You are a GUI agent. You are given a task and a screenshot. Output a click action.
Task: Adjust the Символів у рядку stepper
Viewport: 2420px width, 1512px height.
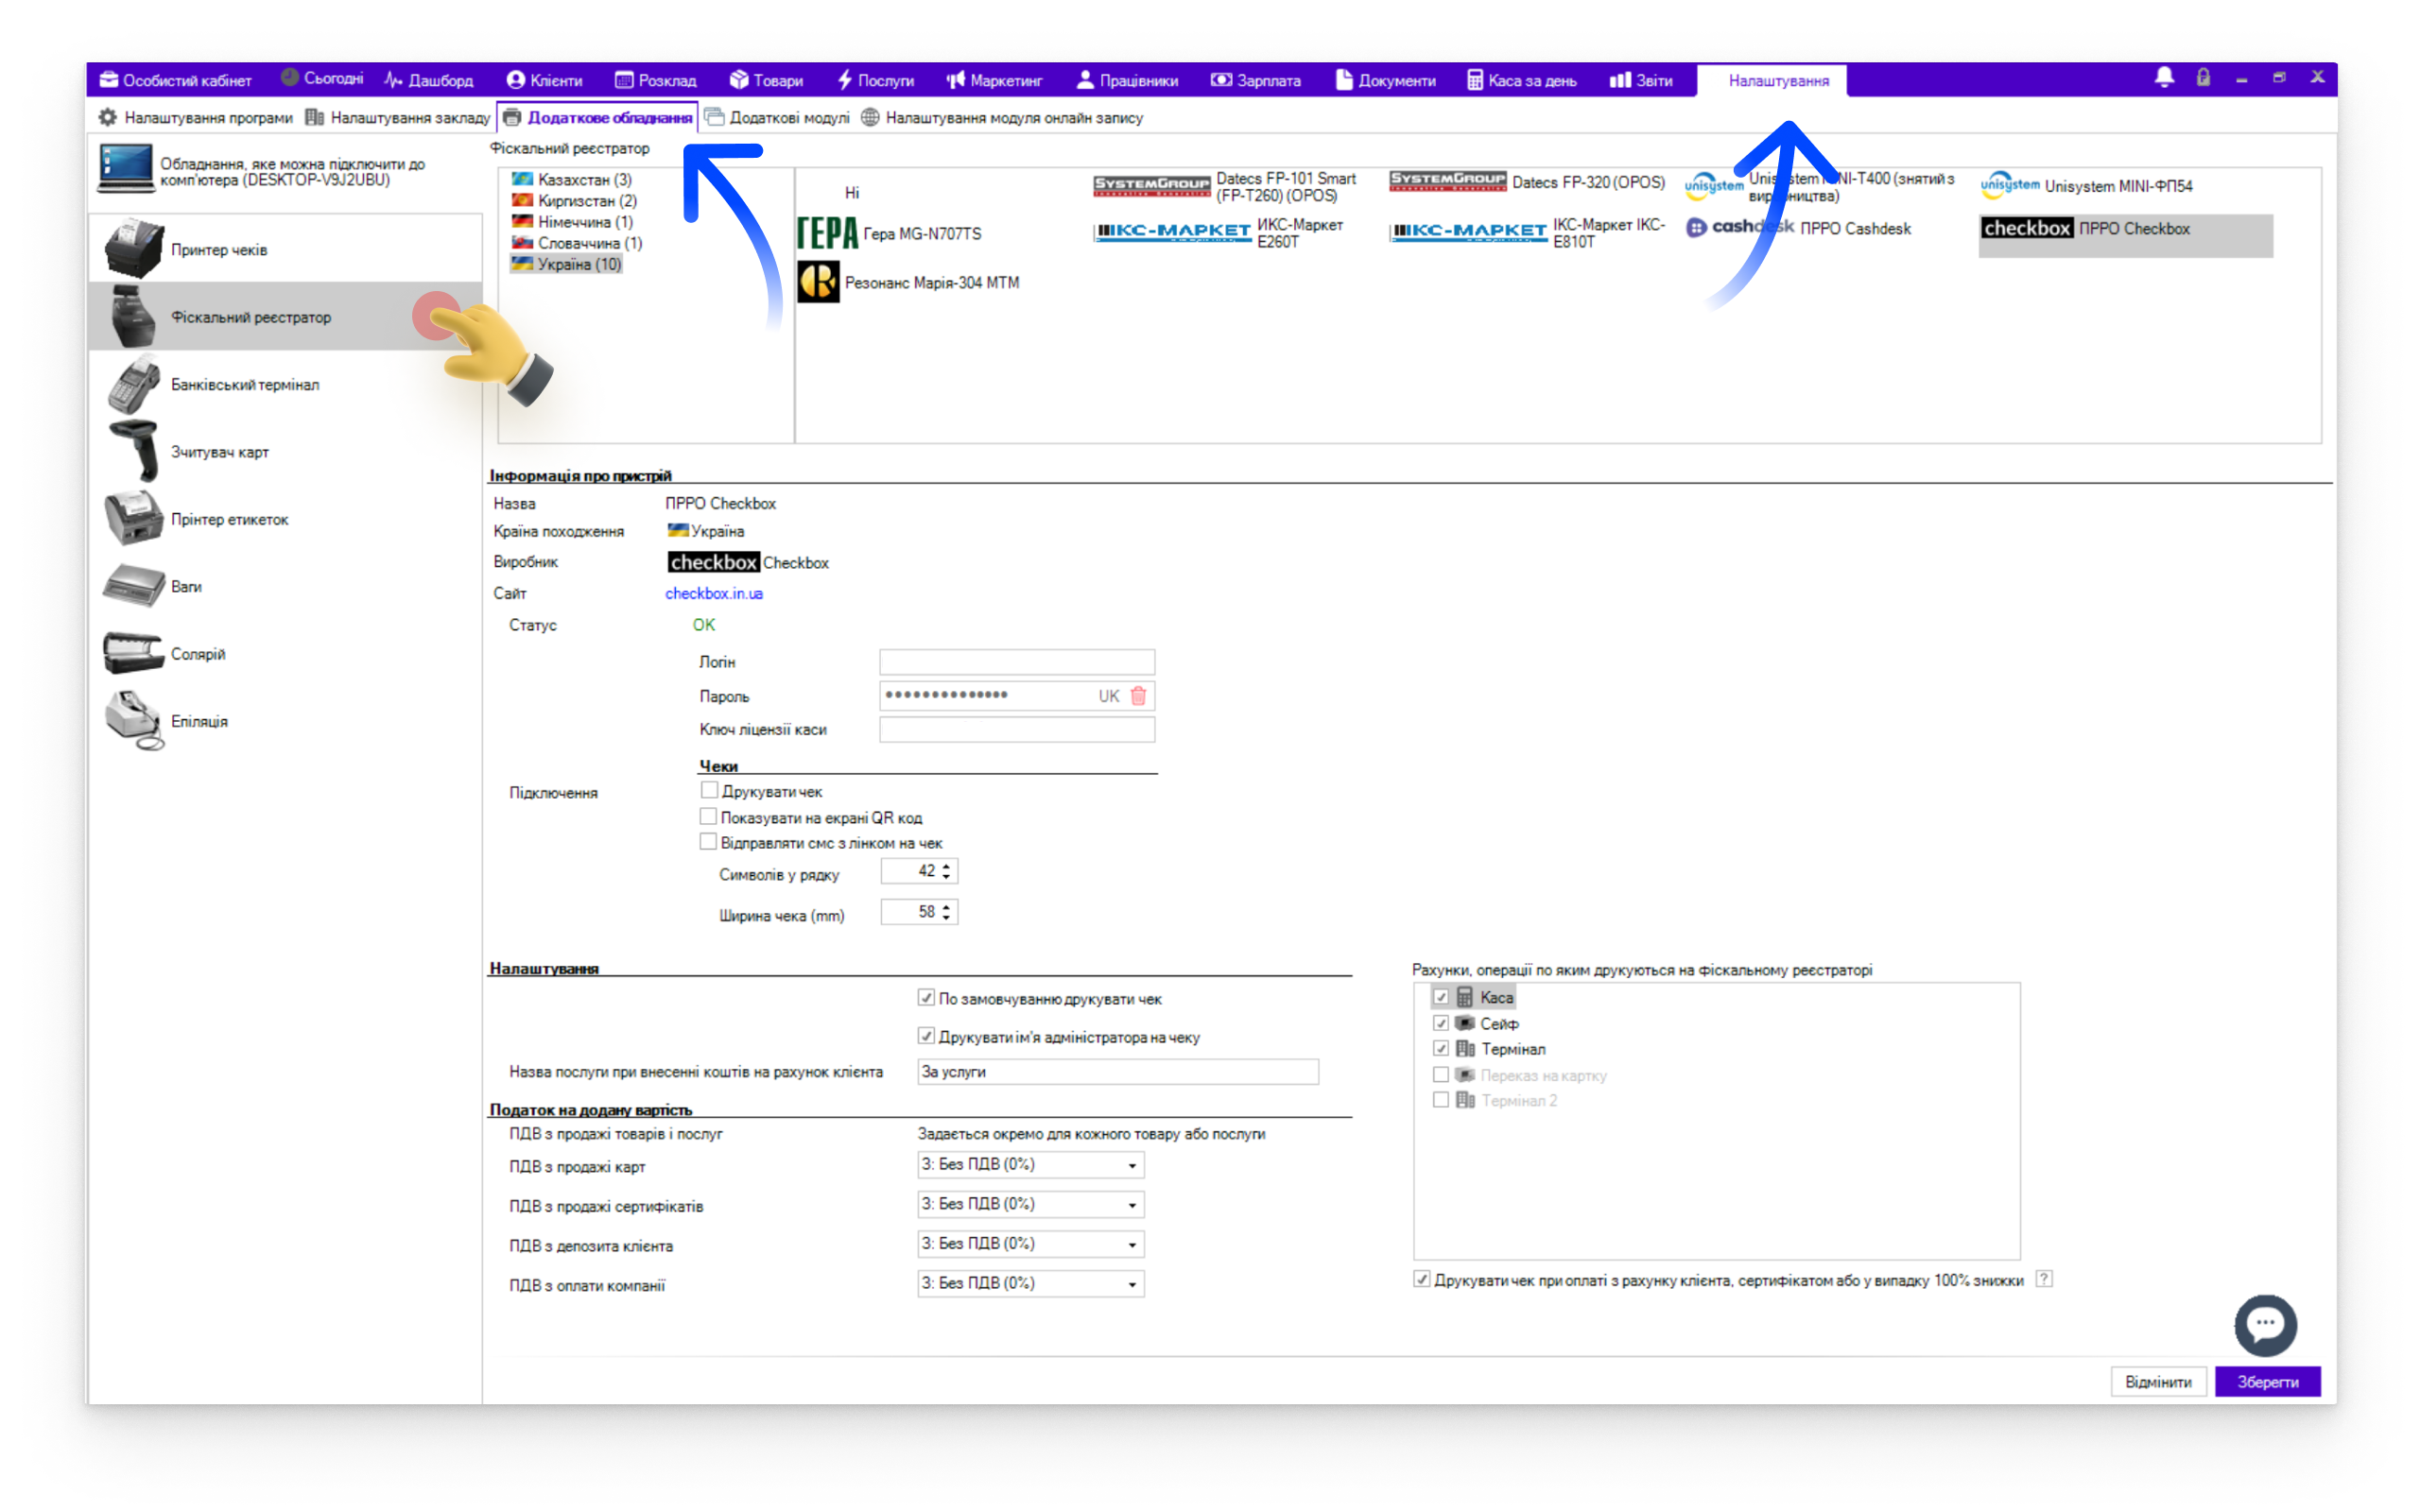pyautogui.click(x=946, y=872)
